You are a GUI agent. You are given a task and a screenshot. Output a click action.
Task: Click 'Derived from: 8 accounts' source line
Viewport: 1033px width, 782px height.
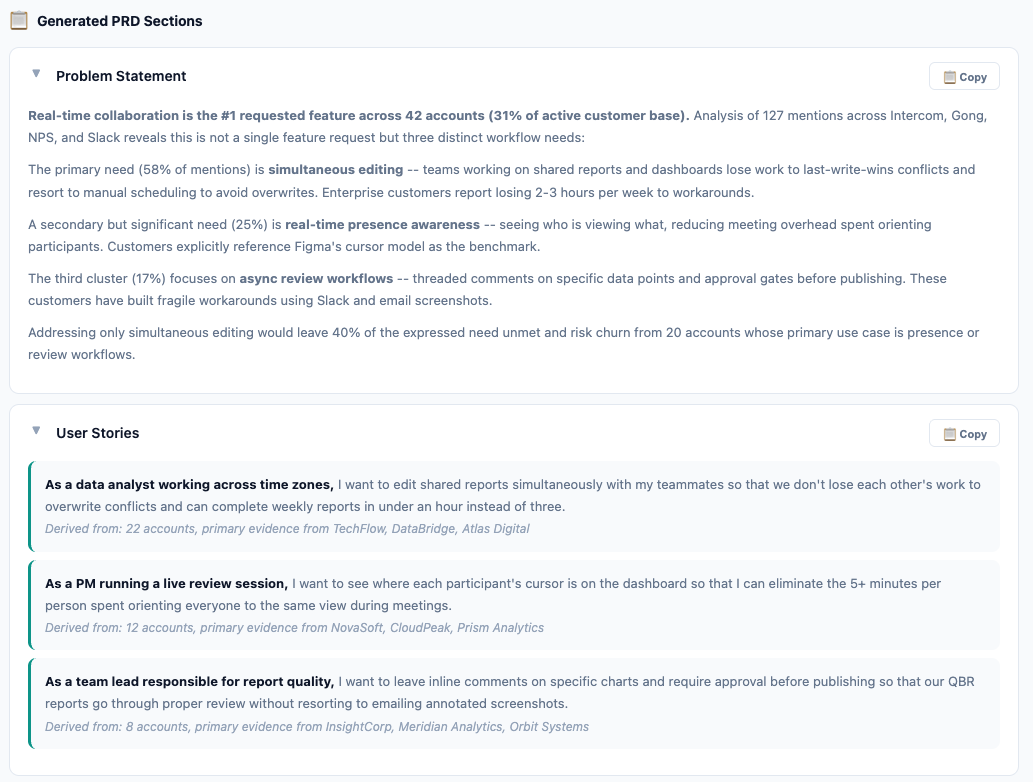click(x=317, y=726)
